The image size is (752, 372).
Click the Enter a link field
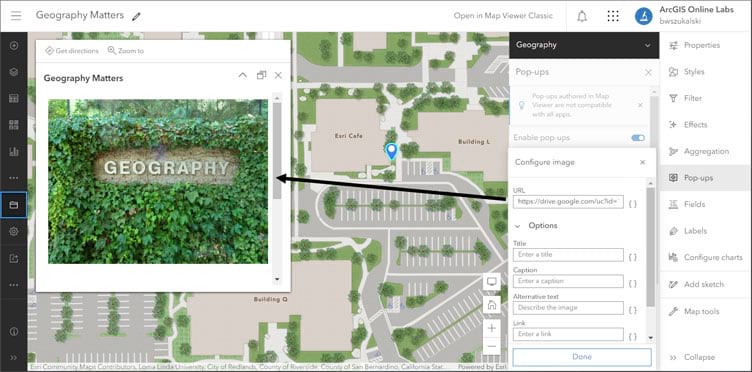(x=568, y=334)
